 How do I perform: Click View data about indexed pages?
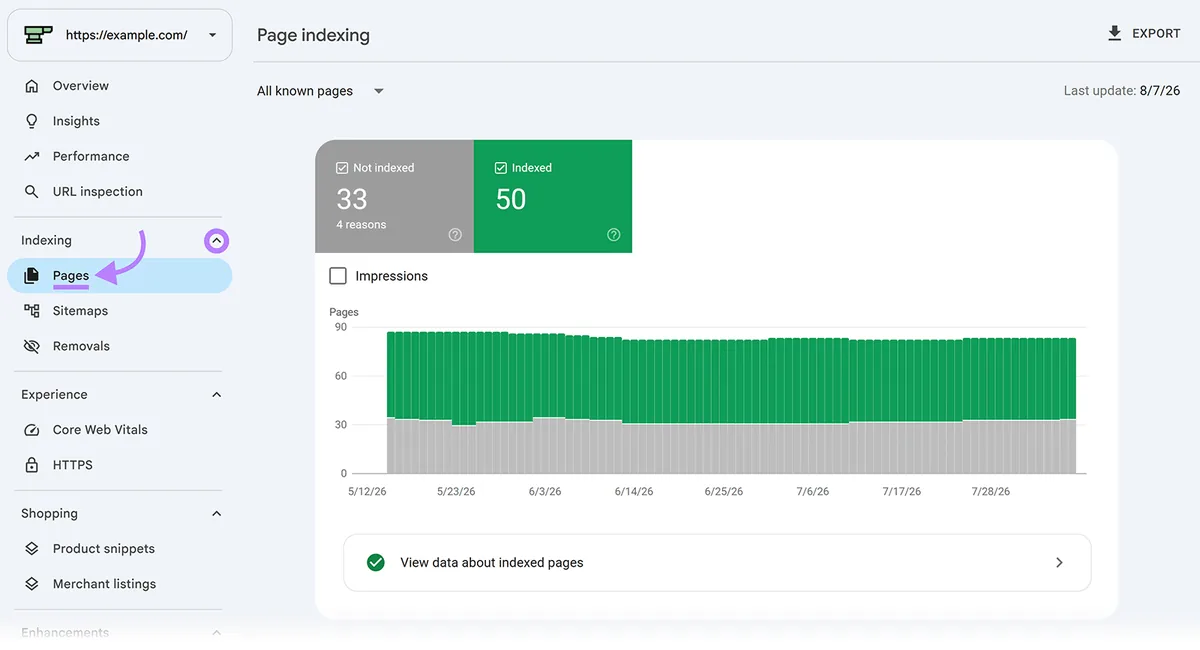pos(717,562)
